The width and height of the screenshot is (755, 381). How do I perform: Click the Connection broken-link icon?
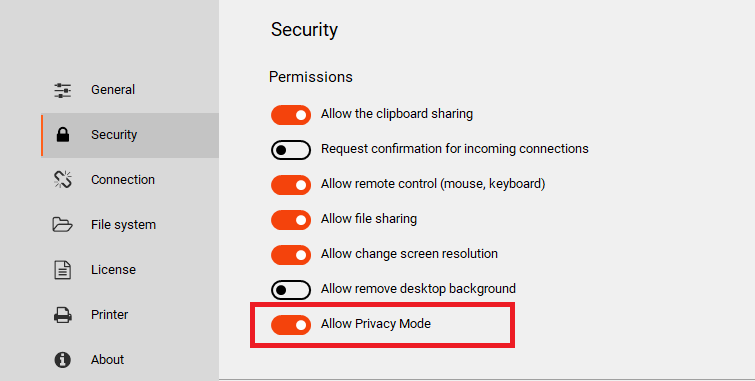click(63, 180)
